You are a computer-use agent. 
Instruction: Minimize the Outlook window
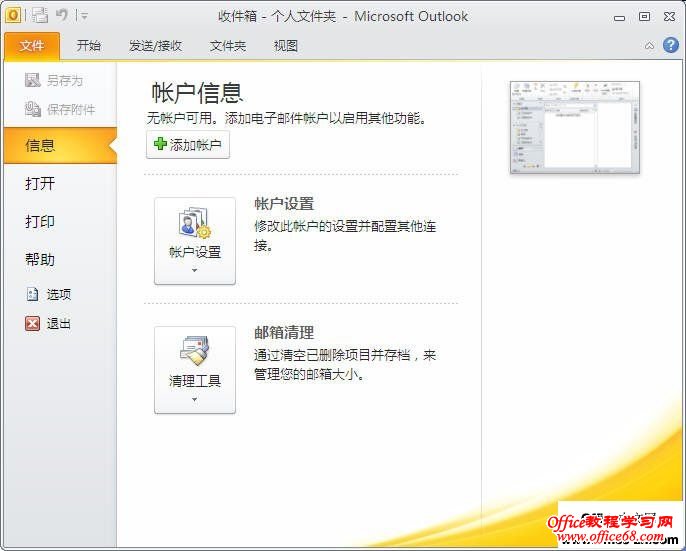click(x=620, y=18)
